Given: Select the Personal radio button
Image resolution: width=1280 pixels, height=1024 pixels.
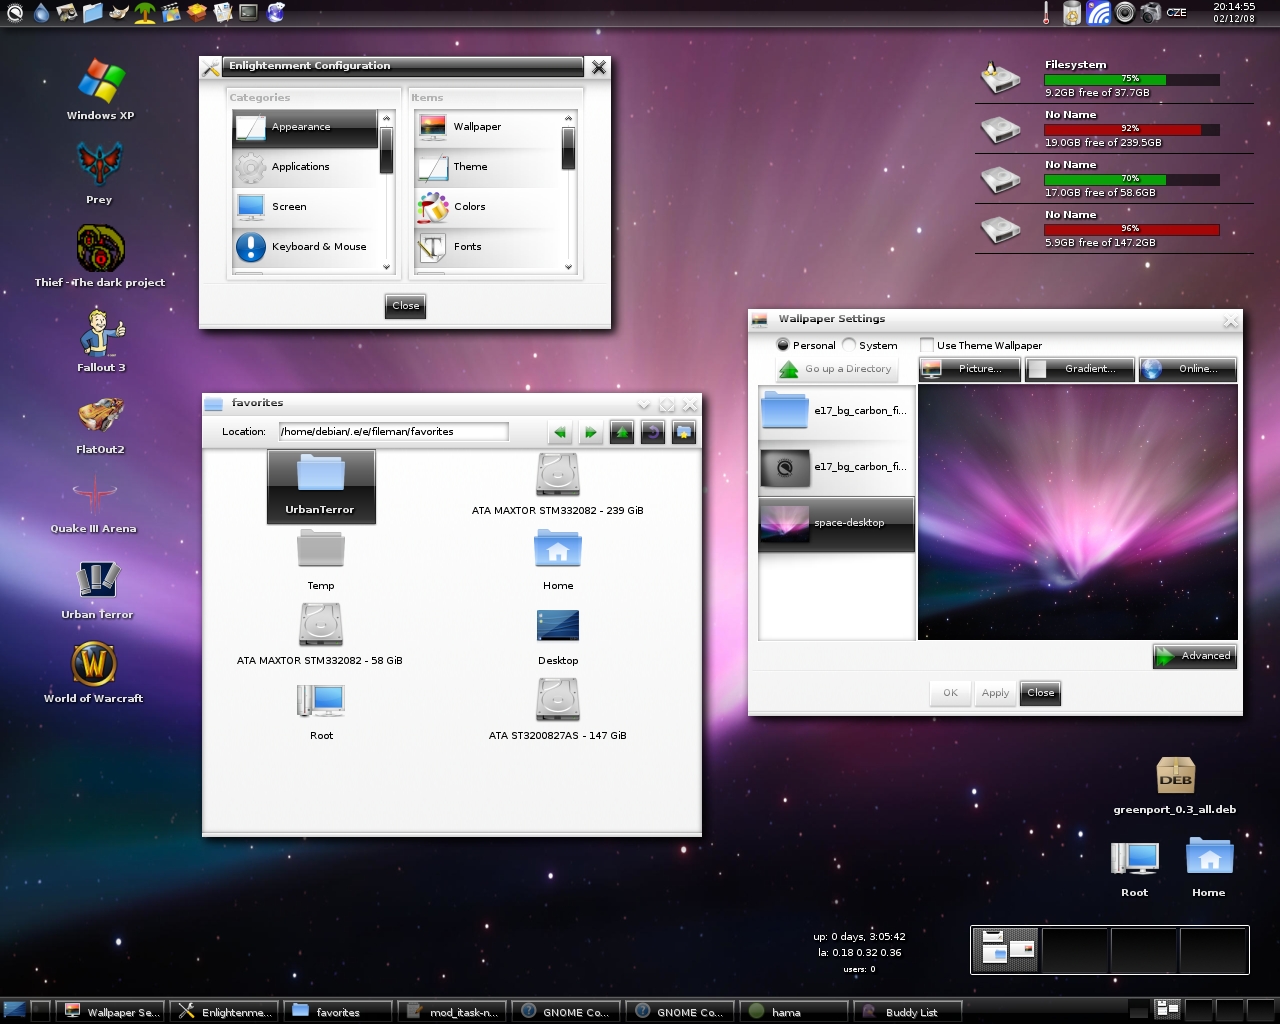Looking at the screenshot, I should 783,345.
